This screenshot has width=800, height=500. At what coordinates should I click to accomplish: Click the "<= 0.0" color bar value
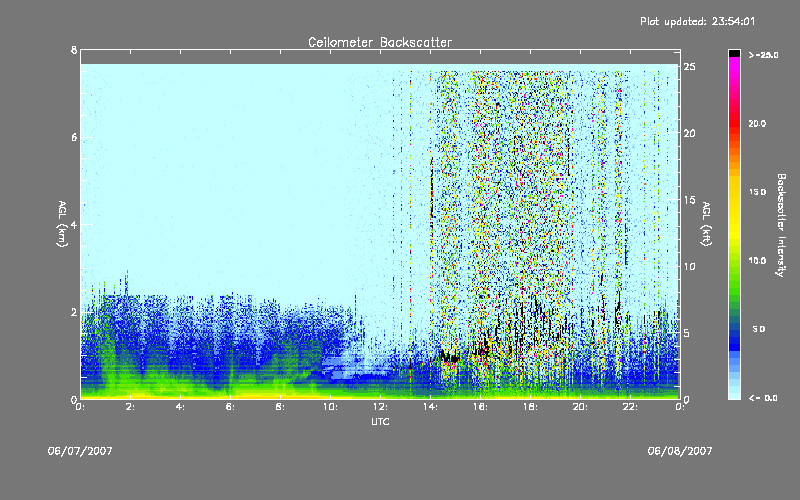coord(763,398)
